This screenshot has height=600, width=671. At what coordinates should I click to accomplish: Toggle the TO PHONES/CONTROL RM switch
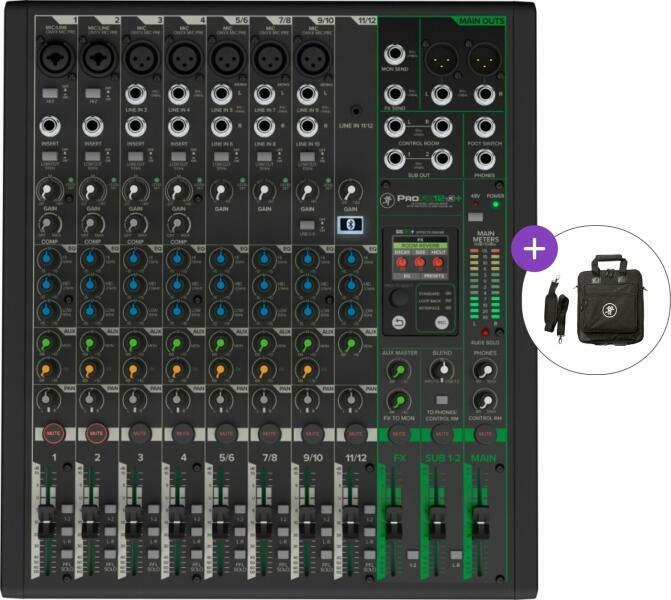(442, 400)
